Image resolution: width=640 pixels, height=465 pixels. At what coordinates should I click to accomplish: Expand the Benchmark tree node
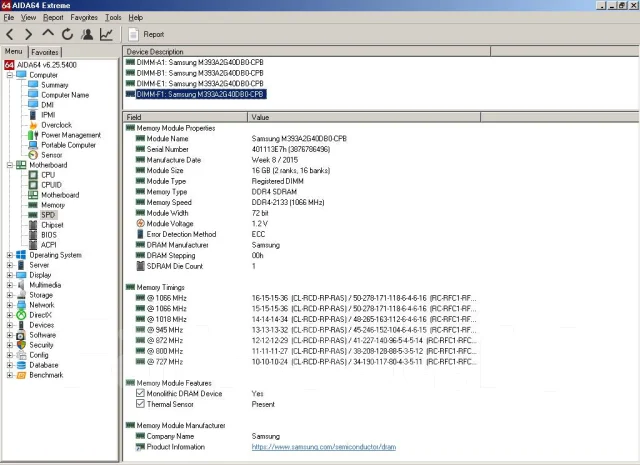click(x=10, y=375)
